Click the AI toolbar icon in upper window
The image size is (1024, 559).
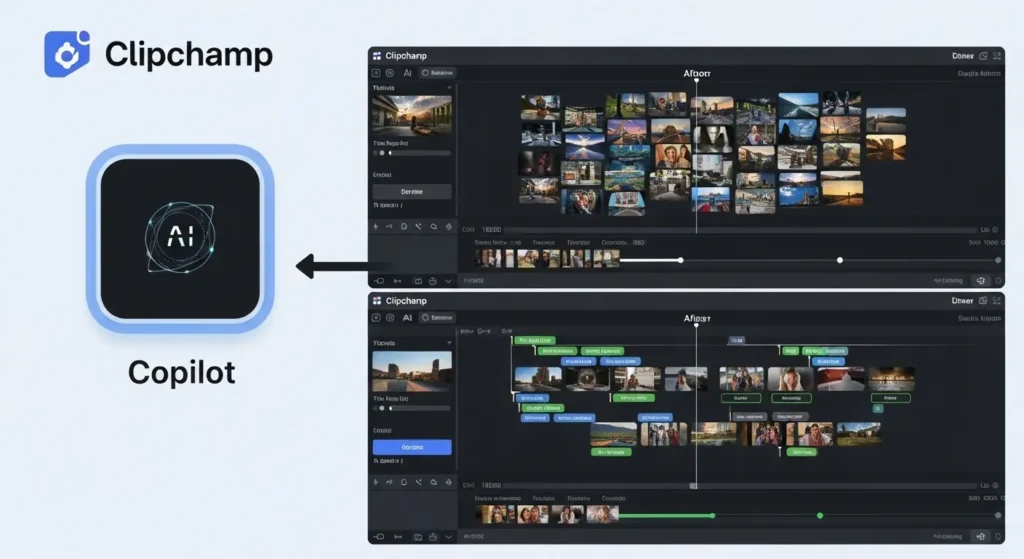[x=408, y=73]
